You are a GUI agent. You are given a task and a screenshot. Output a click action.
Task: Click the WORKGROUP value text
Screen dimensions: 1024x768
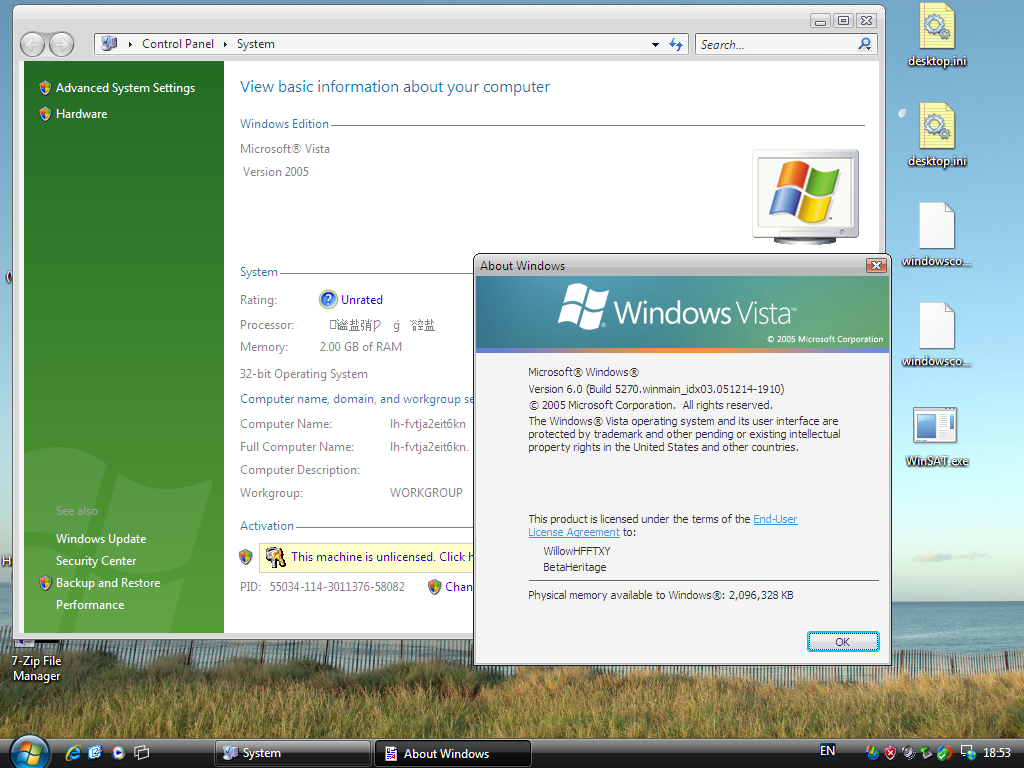pos(426,493)
